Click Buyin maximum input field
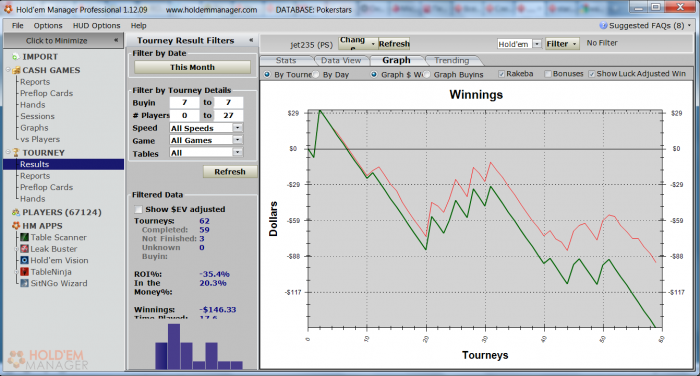The width and height of the screenshot is (700, 376). (x=228, y=102)
